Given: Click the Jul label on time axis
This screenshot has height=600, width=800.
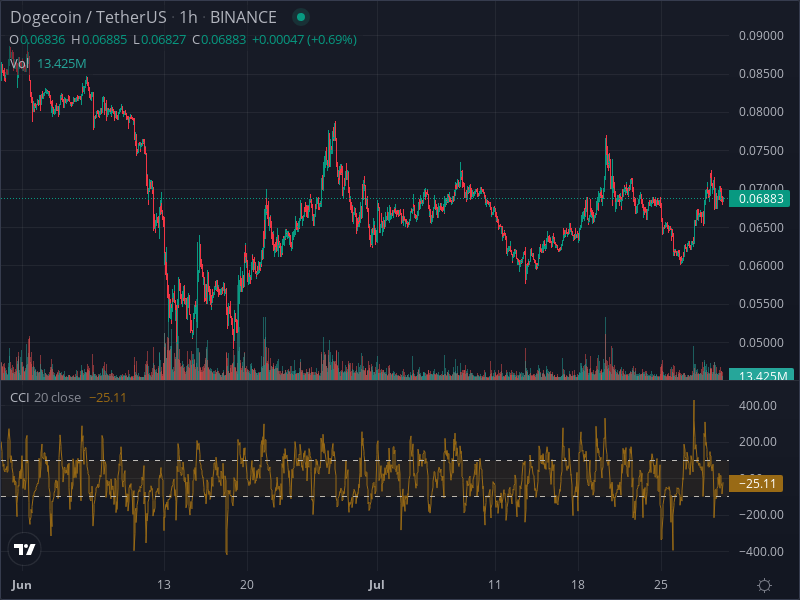Looking at the screenshot, I should point(376,585).
